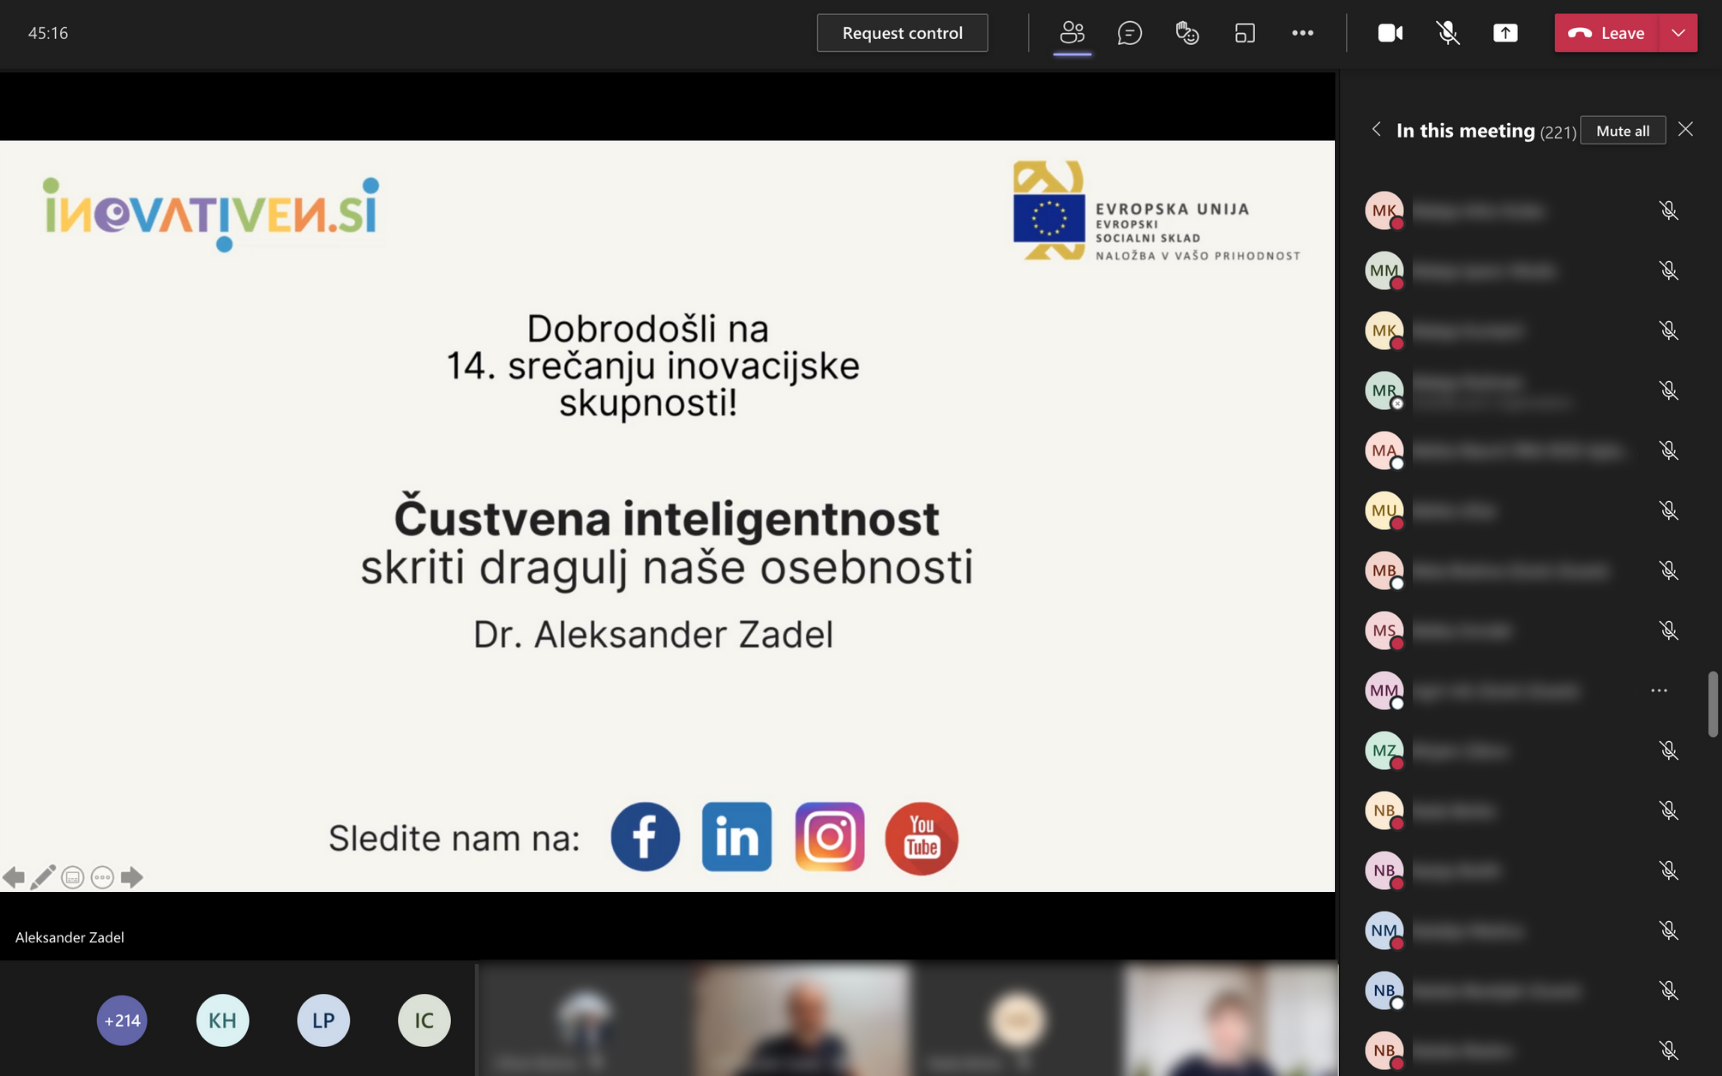
Task: Select the pen annotation tool on slide
Action: click(x=43, y=877)
